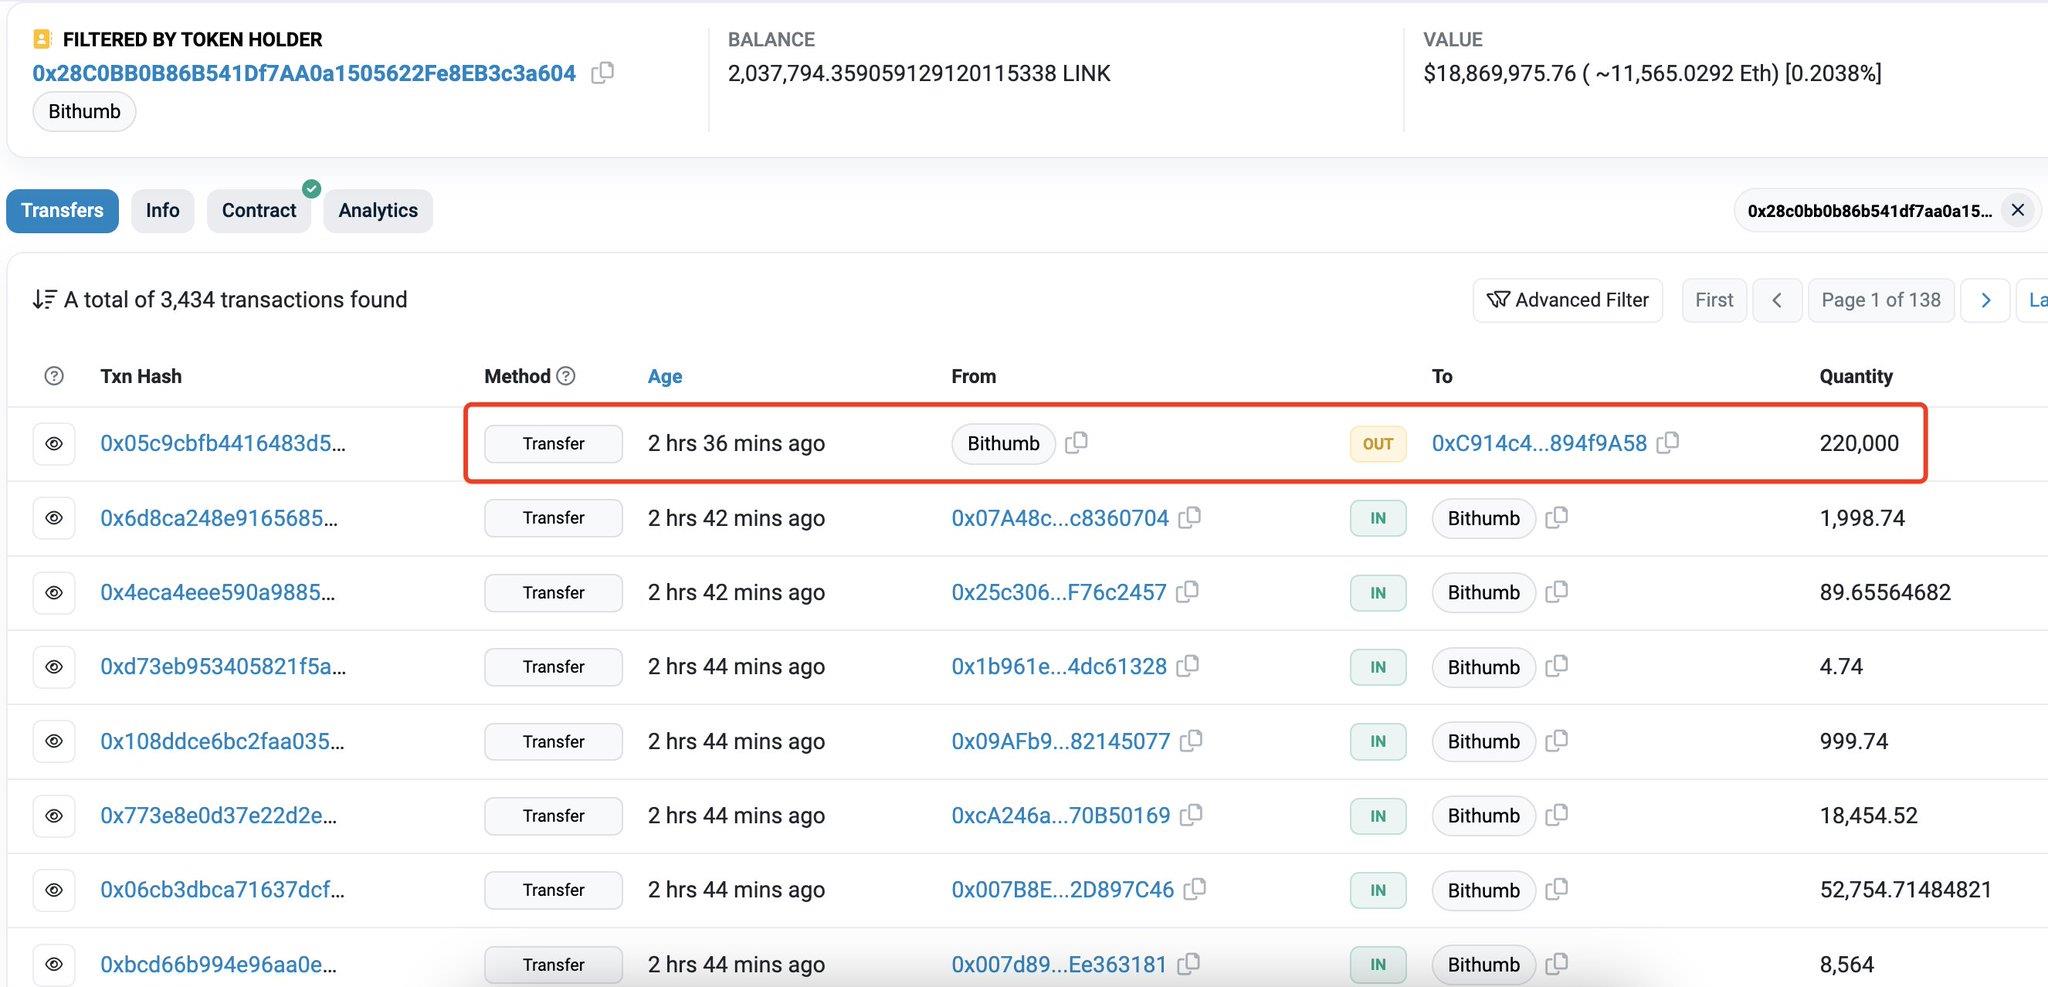Open sender address 0x1b961e...4dc61328
Image resolution: width=2048 pixels, height=987 pixels.
(x=1059, y=666)
